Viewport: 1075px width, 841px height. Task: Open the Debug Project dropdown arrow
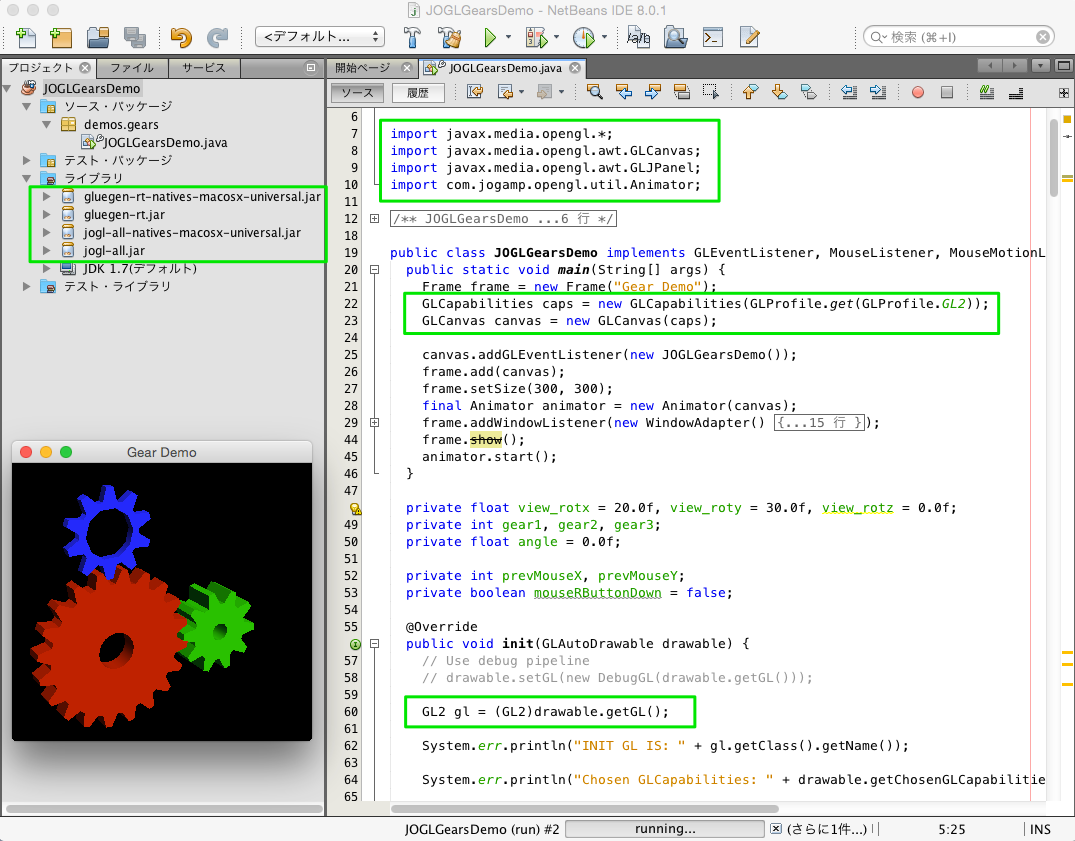click(x=556, y=37)
